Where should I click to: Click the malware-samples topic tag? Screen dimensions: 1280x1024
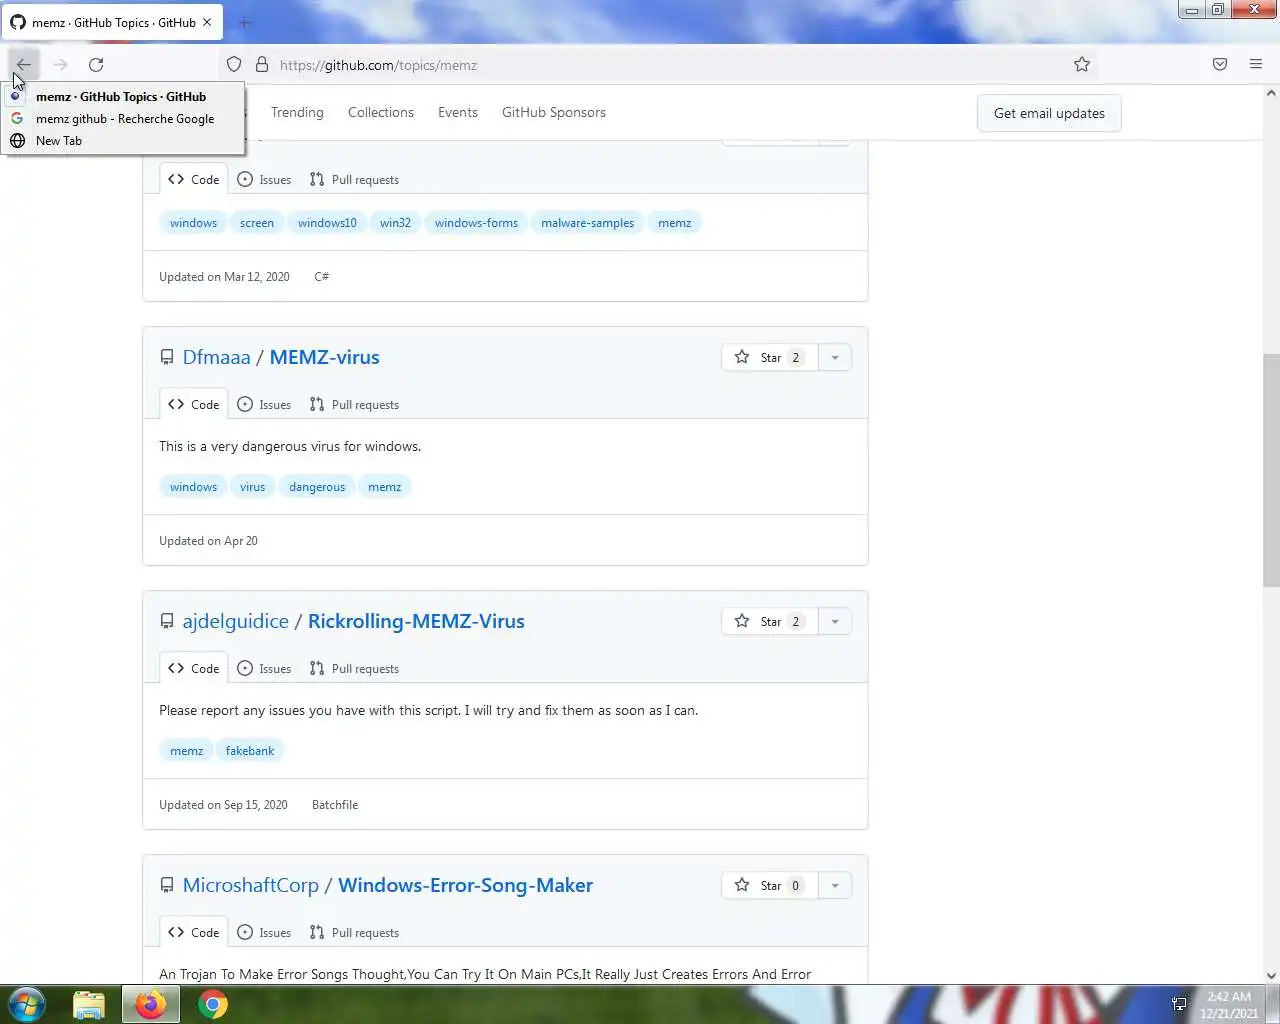[x=587, y=223]
